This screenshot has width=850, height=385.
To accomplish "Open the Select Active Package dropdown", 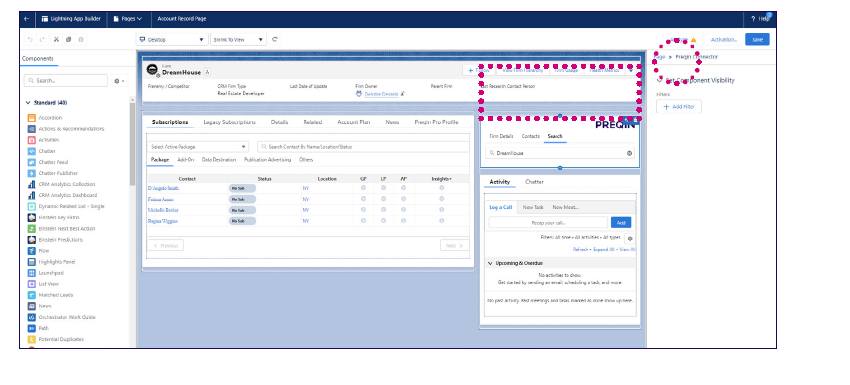I will pos(198,147).
